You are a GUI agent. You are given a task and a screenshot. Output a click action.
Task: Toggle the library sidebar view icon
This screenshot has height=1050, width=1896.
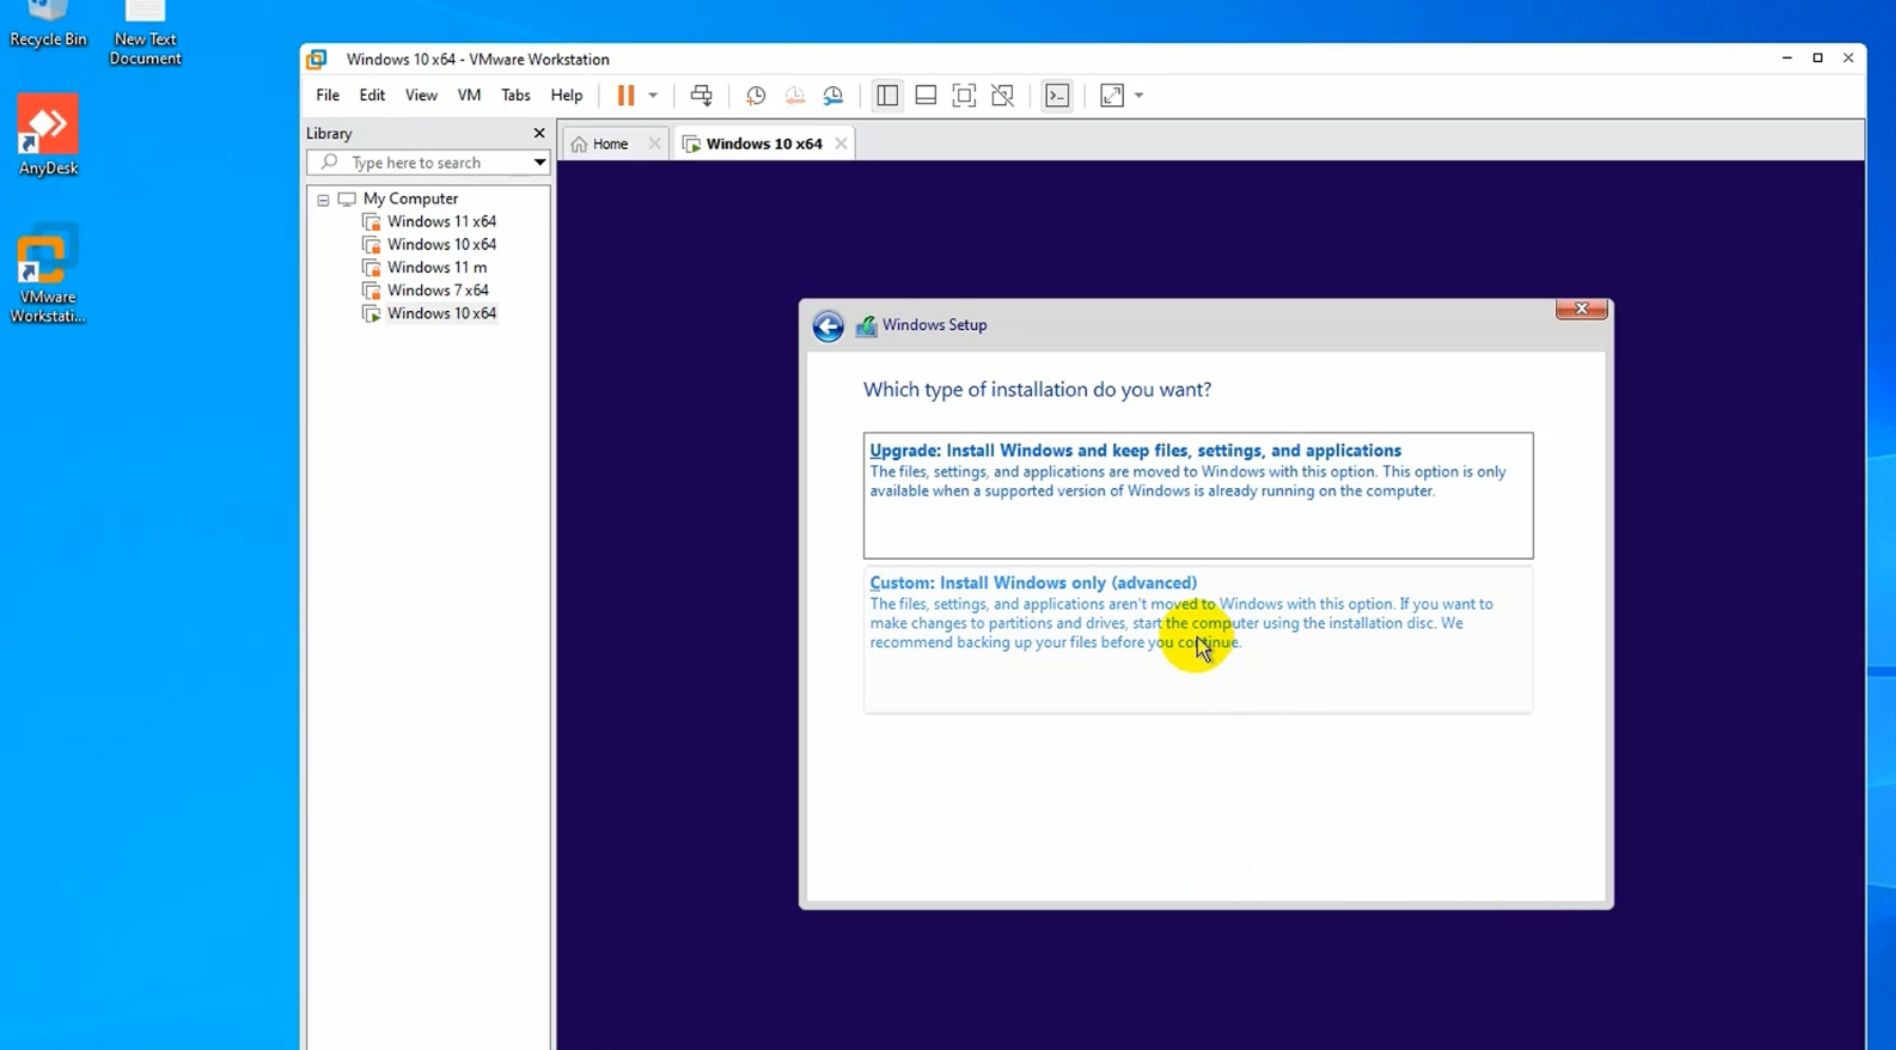[887, 95]
